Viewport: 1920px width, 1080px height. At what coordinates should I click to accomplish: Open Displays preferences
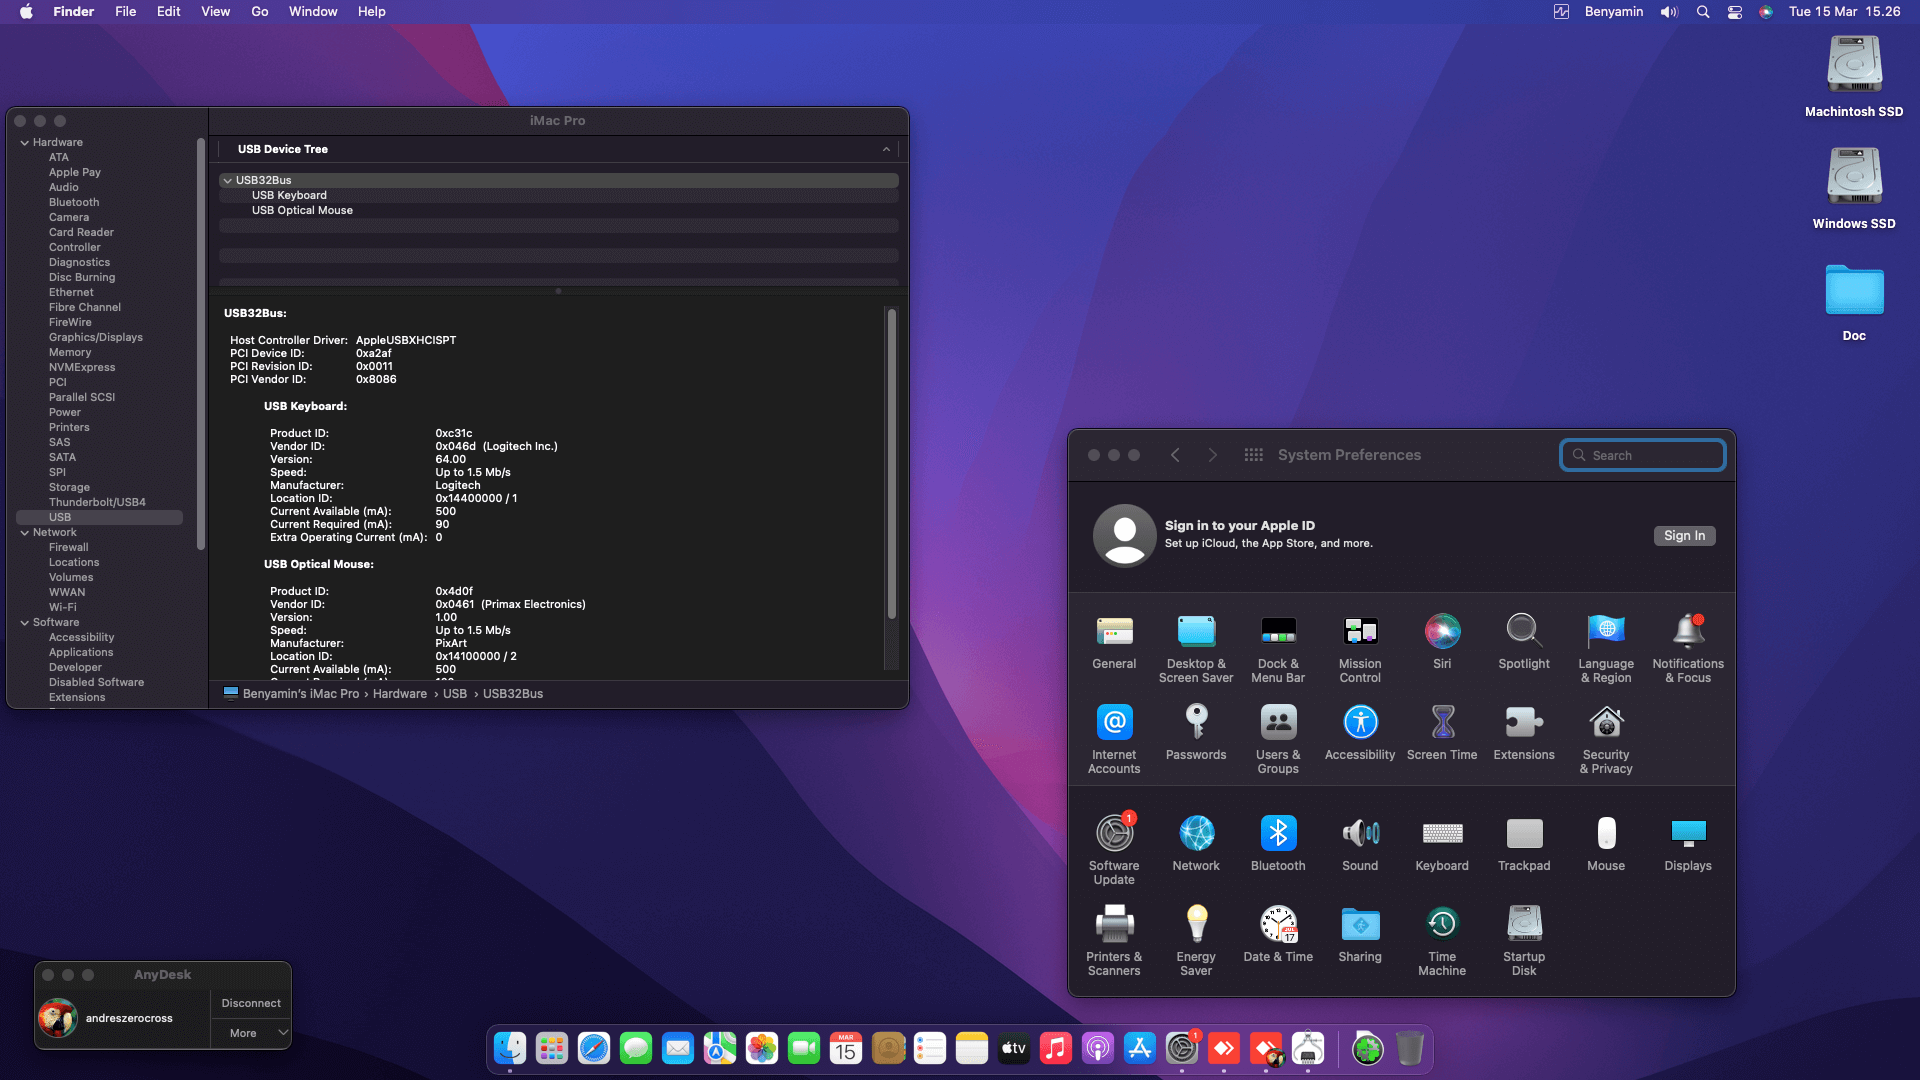[1688, 844]
